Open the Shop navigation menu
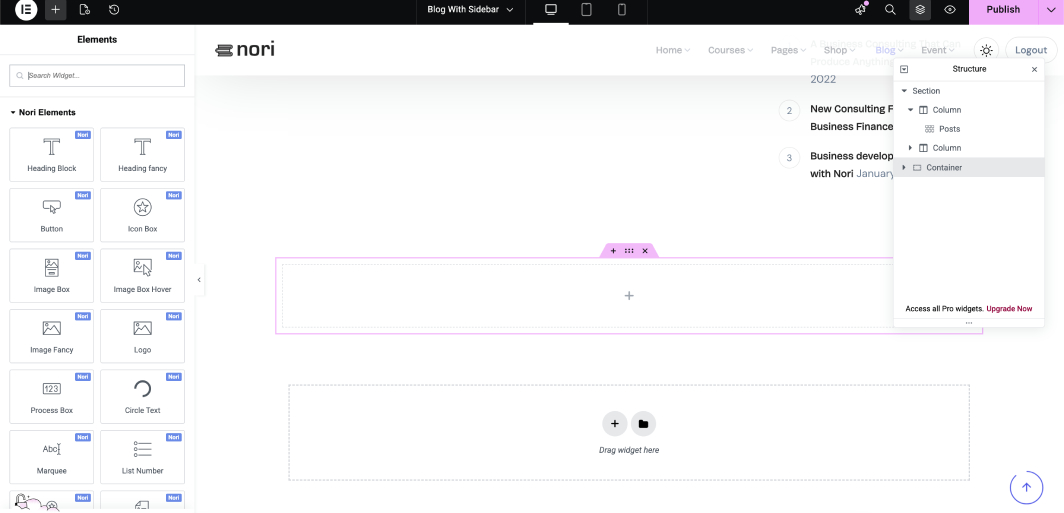Viewport: 1064px width, 513px height. coord(839,50)
